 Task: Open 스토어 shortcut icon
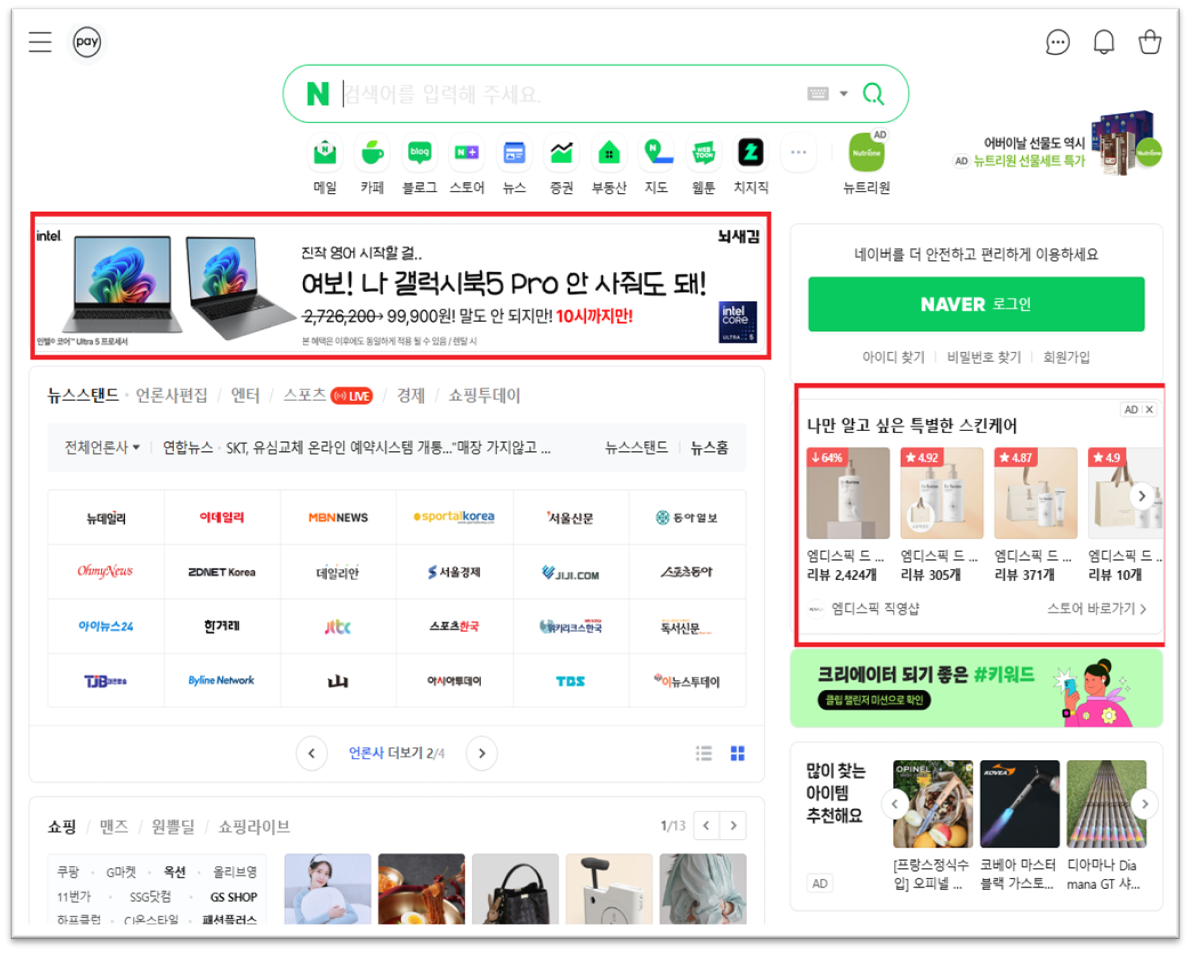pyautogui.click(x=467, y=153)
